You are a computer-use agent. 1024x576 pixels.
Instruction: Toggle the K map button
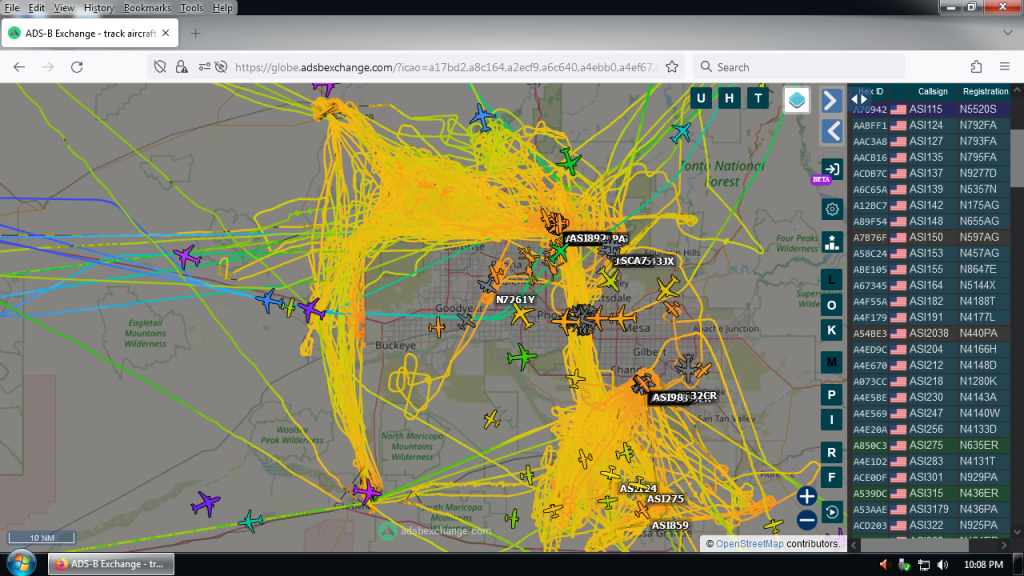831,330
